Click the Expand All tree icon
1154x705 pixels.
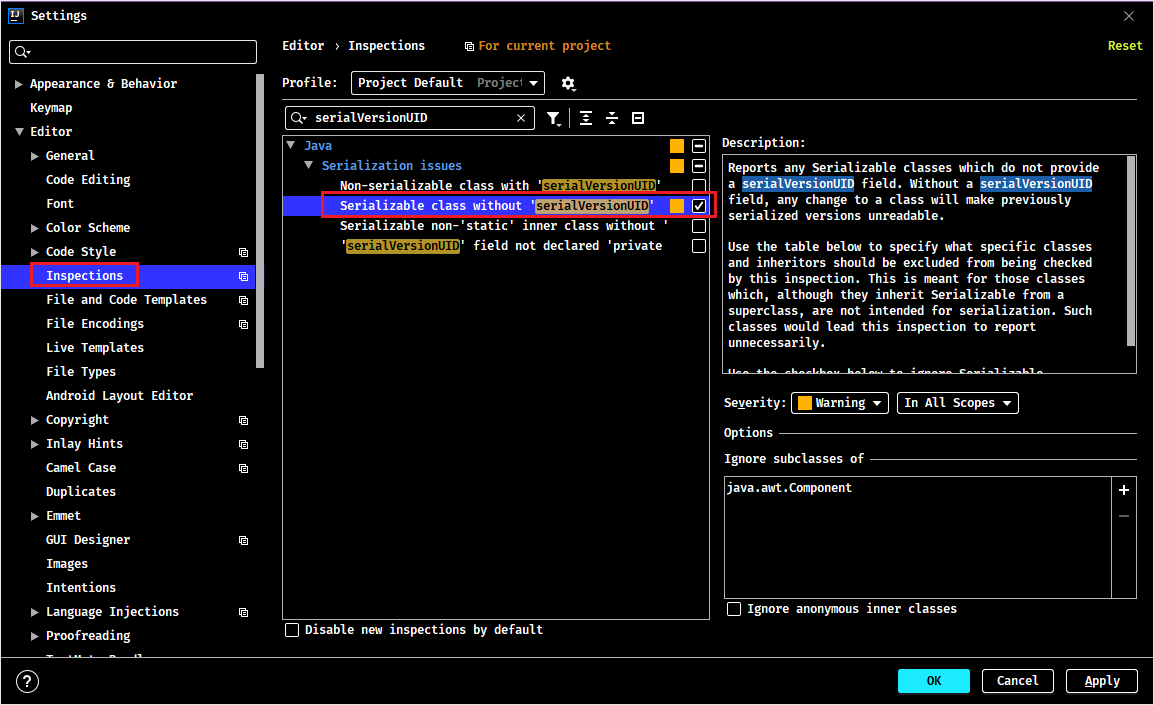pyautogui.click(x=586, y=118)
